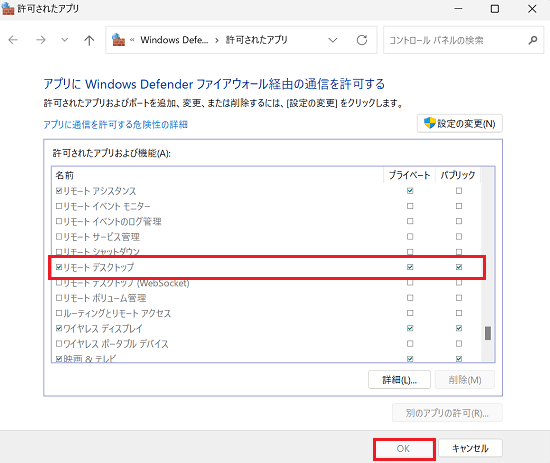Image resolution: width=550 pixels, height=463 pixels.
Task: Expand the address bar history dropdown
Action: click(333, 40)
